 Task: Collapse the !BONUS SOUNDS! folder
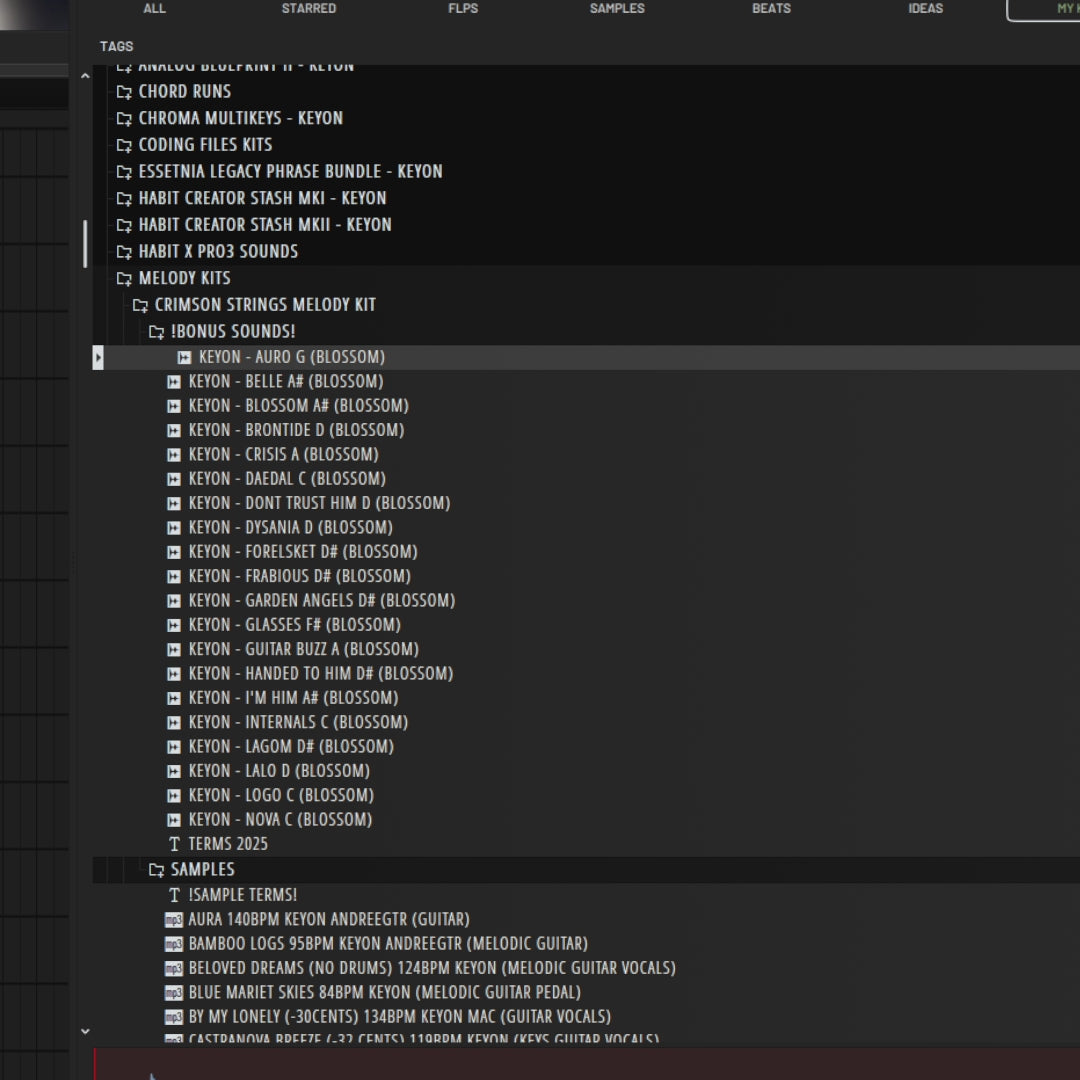pos(156,331)
